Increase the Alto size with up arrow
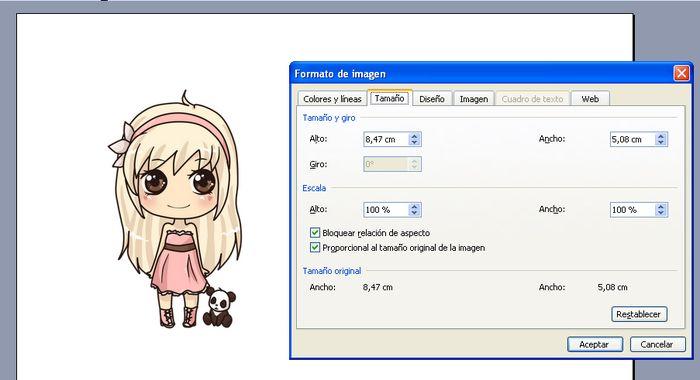Screen dimensions: 700x380 (x=415, y=136)
